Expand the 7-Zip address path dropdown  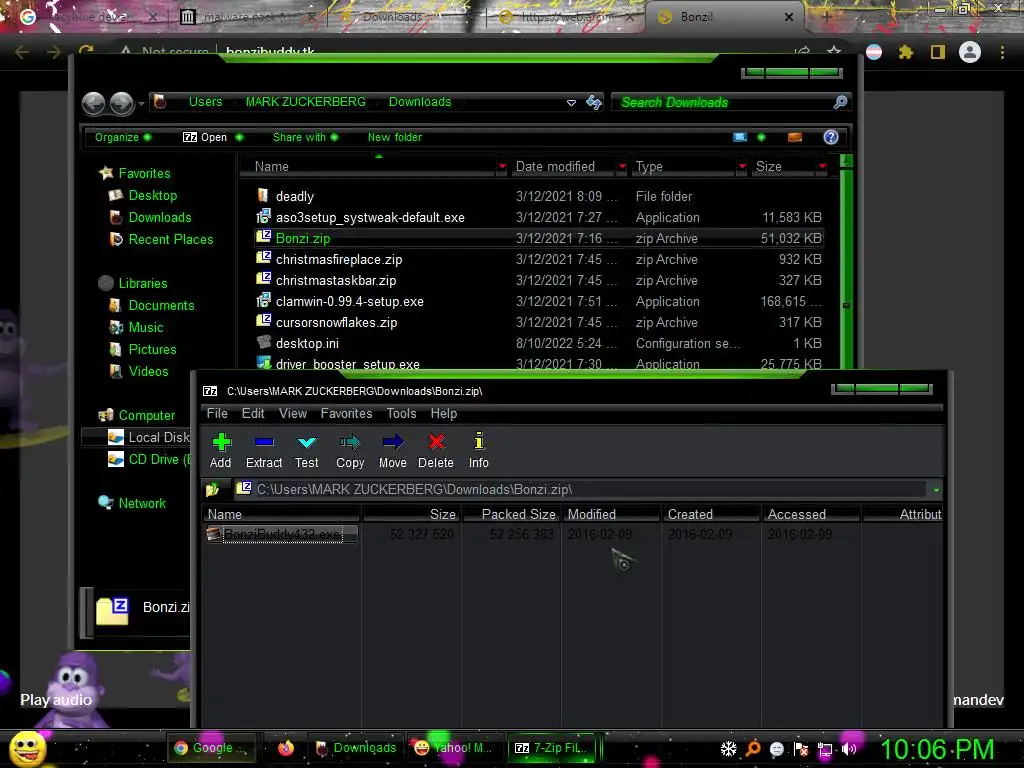[x=936, y=490]
